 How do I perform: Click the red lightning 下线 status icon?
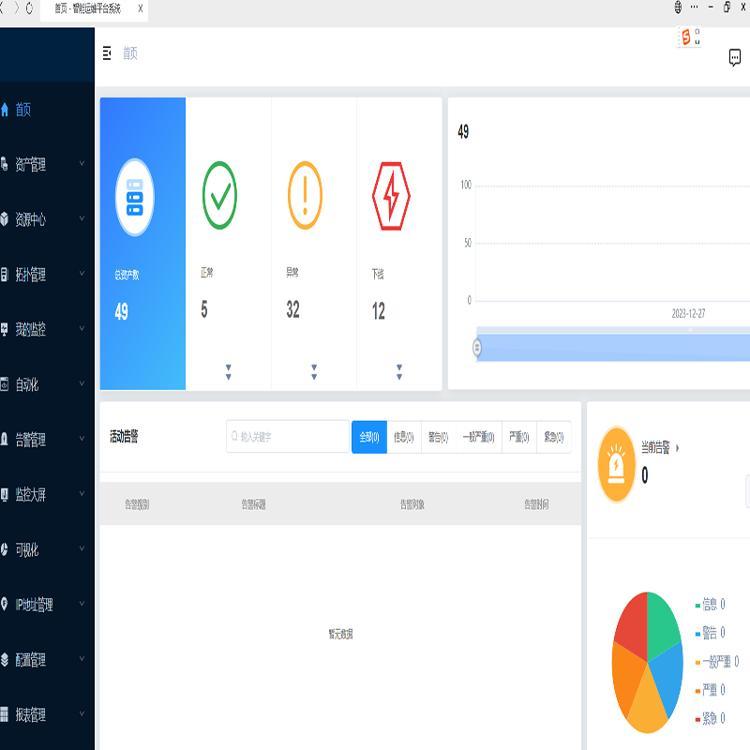point(390,196)
